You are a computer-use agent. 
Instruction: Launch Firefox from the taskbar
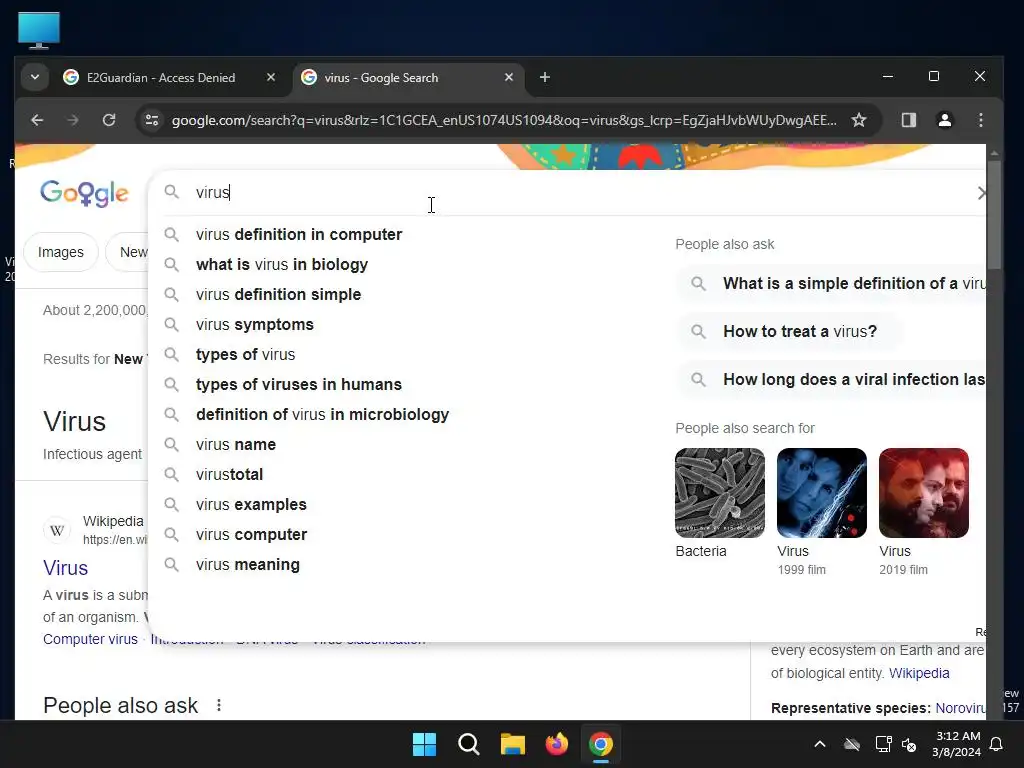pyautogui.click(x=556, y=744)
